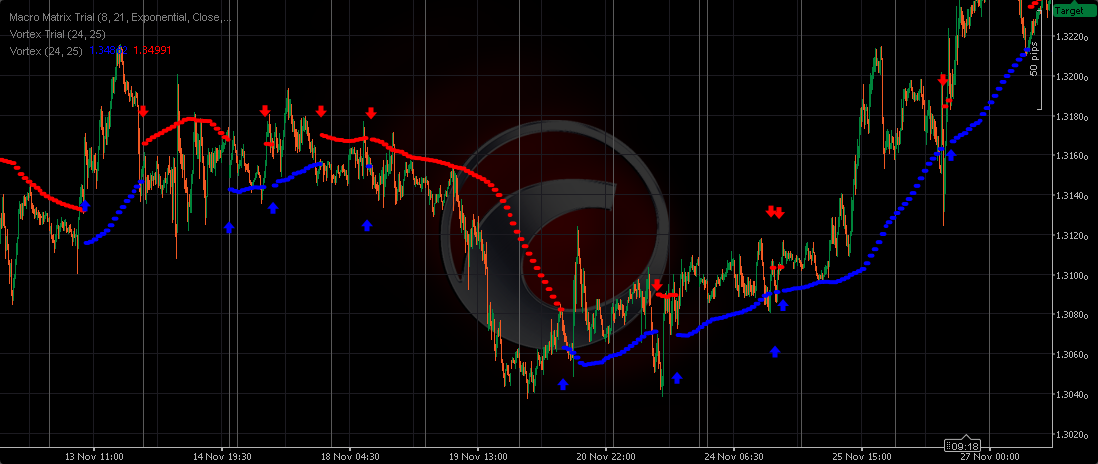Click the 14 Nov 19:30 time label

click(x=224, y=456)
